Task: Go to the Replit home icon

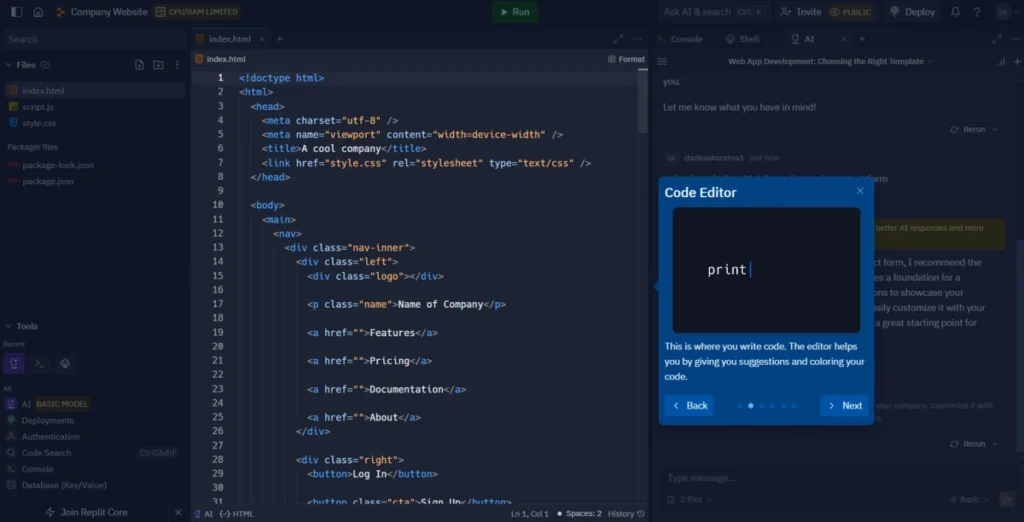Action: pyautogui.click(x=39, y=12)
